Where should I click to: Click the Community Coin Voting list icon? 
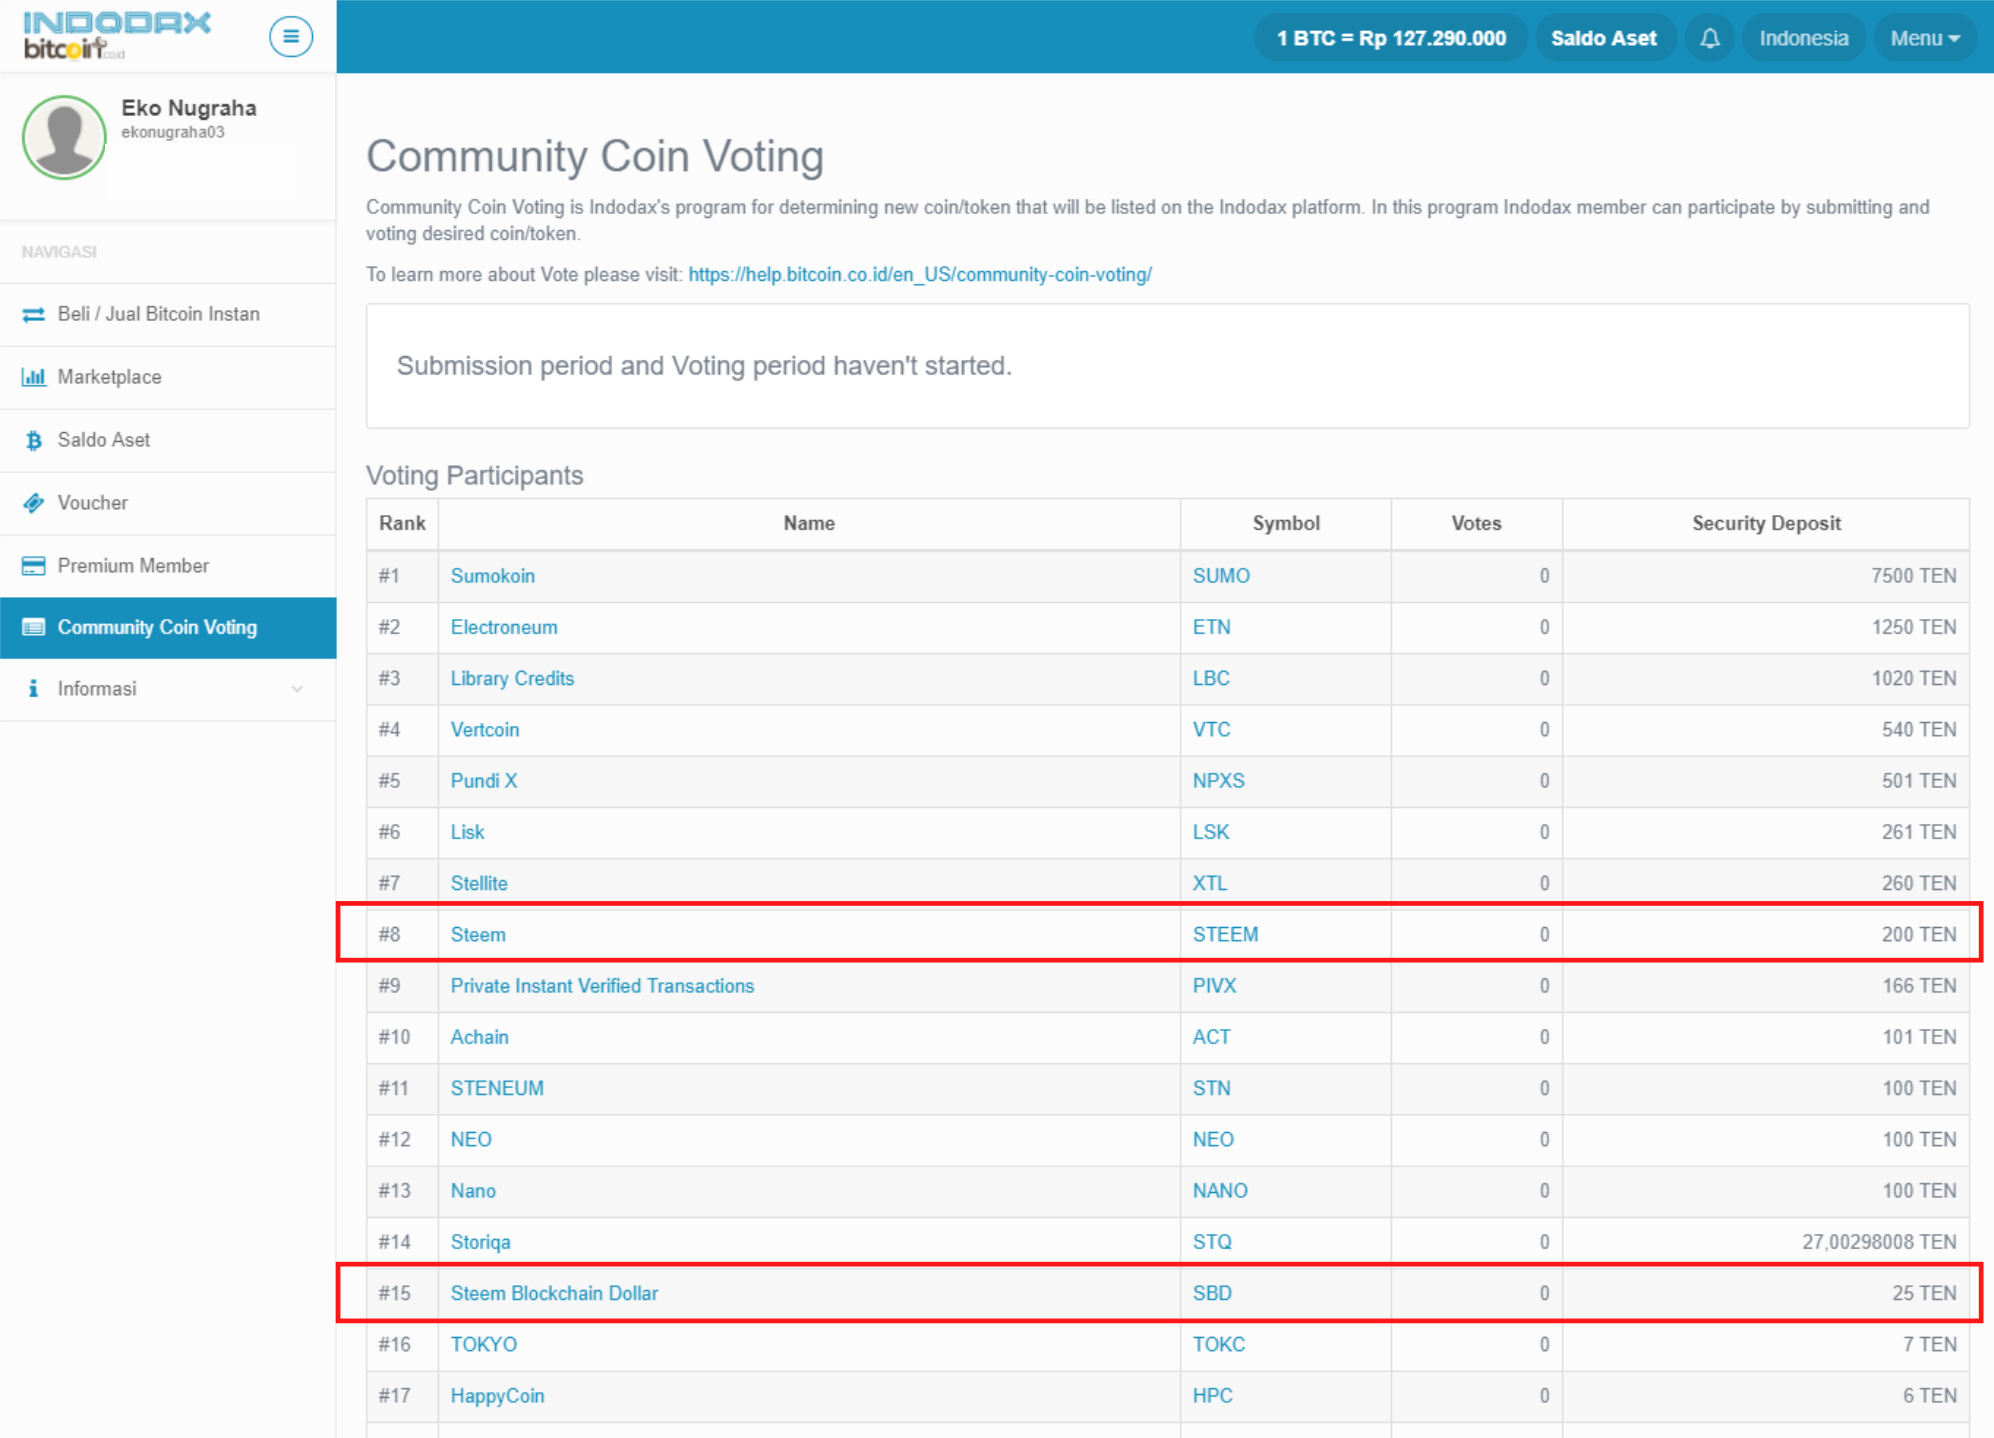(33, 627)
